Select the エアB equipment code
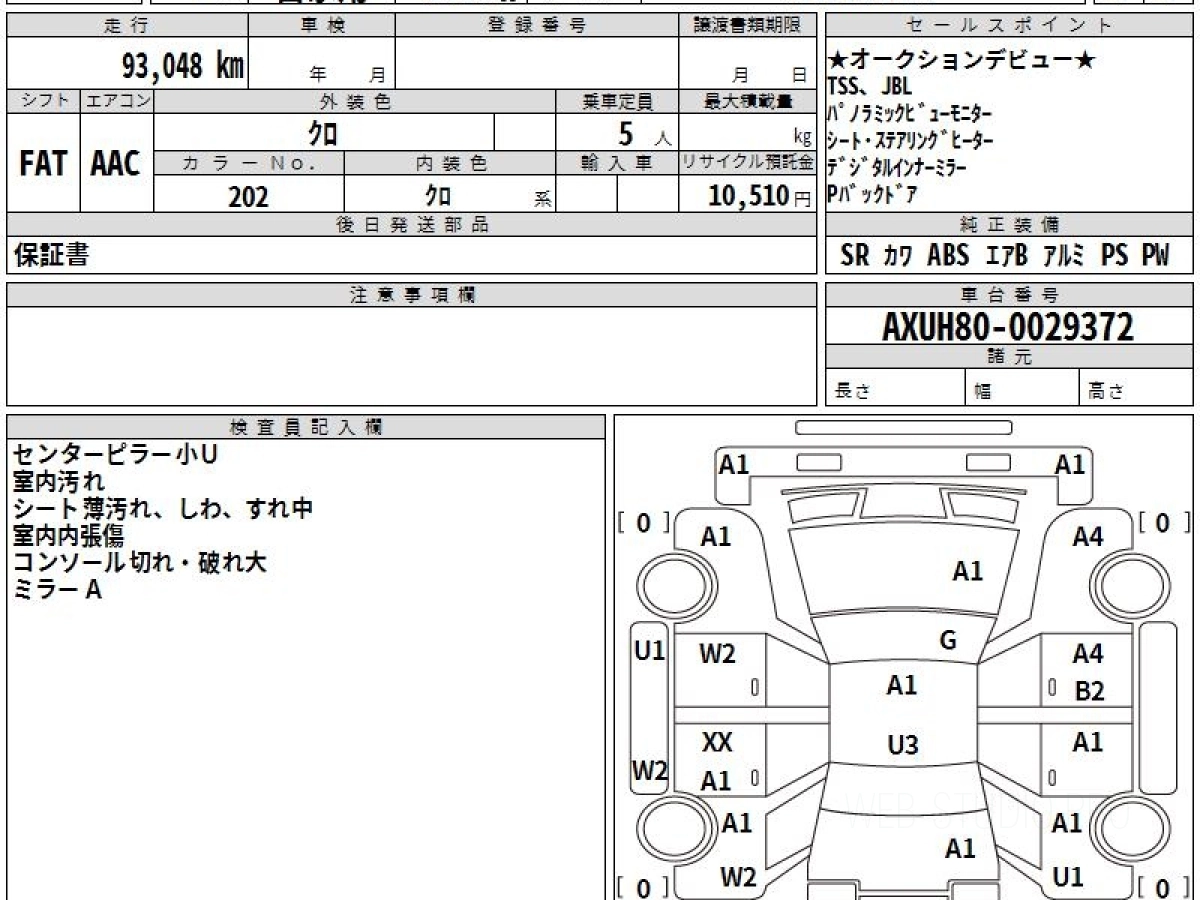 click(1007, 255)
